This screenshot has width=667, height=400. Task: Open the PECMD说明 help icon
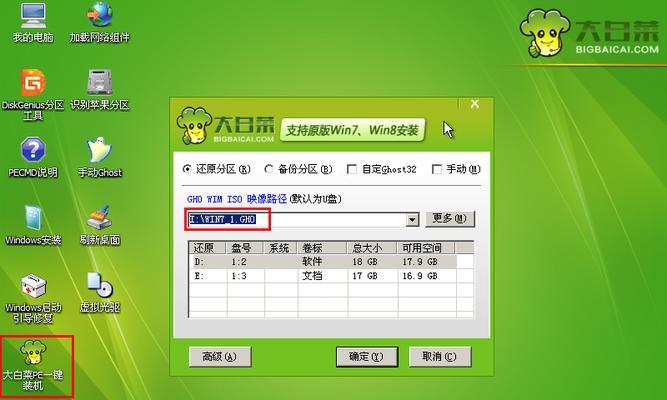tap(33, 157)
